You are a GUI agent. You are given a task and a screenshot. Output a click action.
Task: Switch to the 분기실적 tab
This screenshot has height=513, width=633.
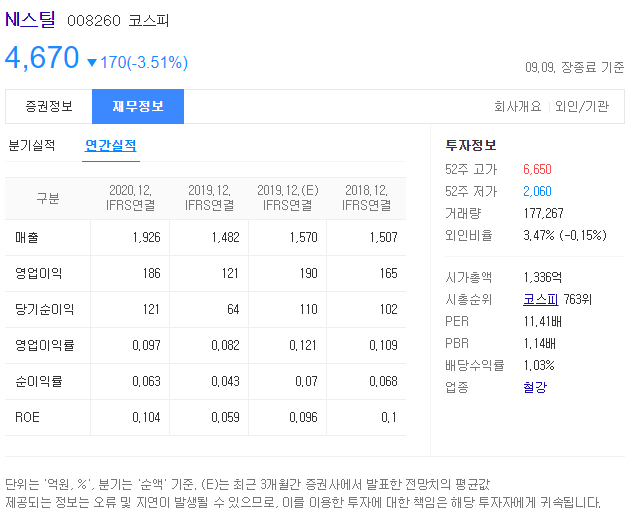click(32, 145)
